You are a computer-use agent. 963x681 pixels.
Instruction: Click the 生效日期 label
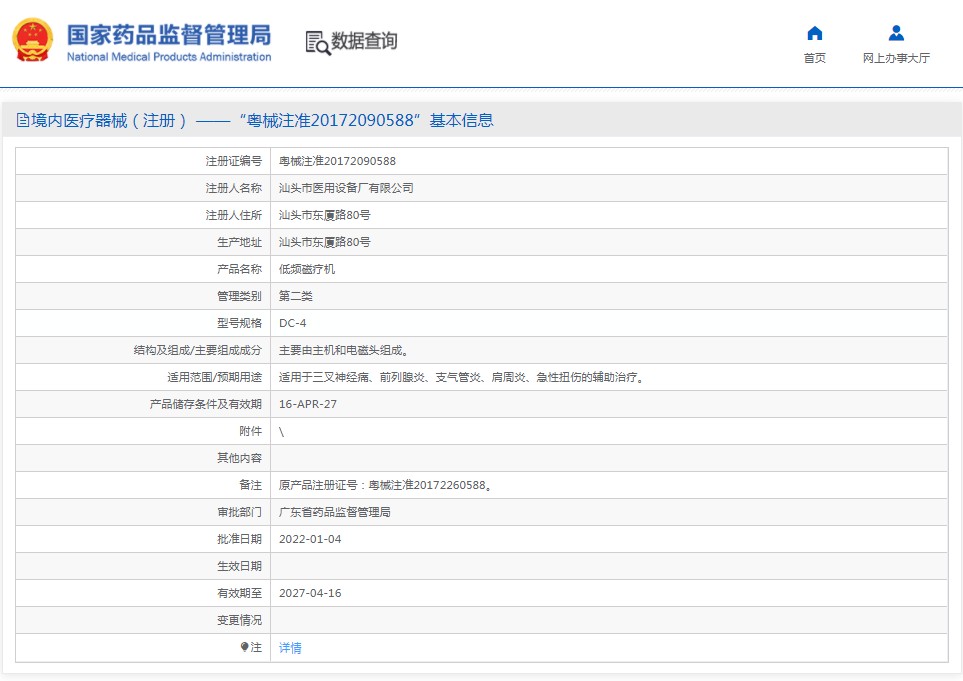239,566
